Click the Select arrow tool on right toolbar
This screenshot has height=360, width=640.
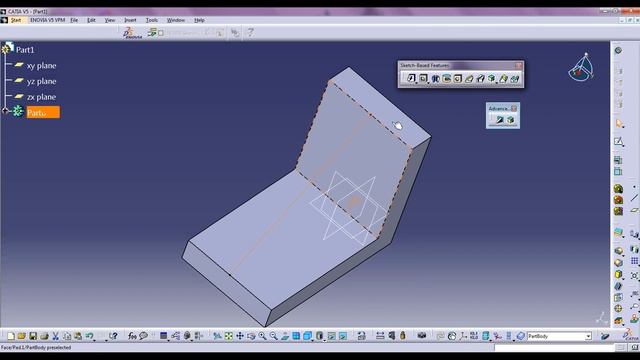[619, 123]
